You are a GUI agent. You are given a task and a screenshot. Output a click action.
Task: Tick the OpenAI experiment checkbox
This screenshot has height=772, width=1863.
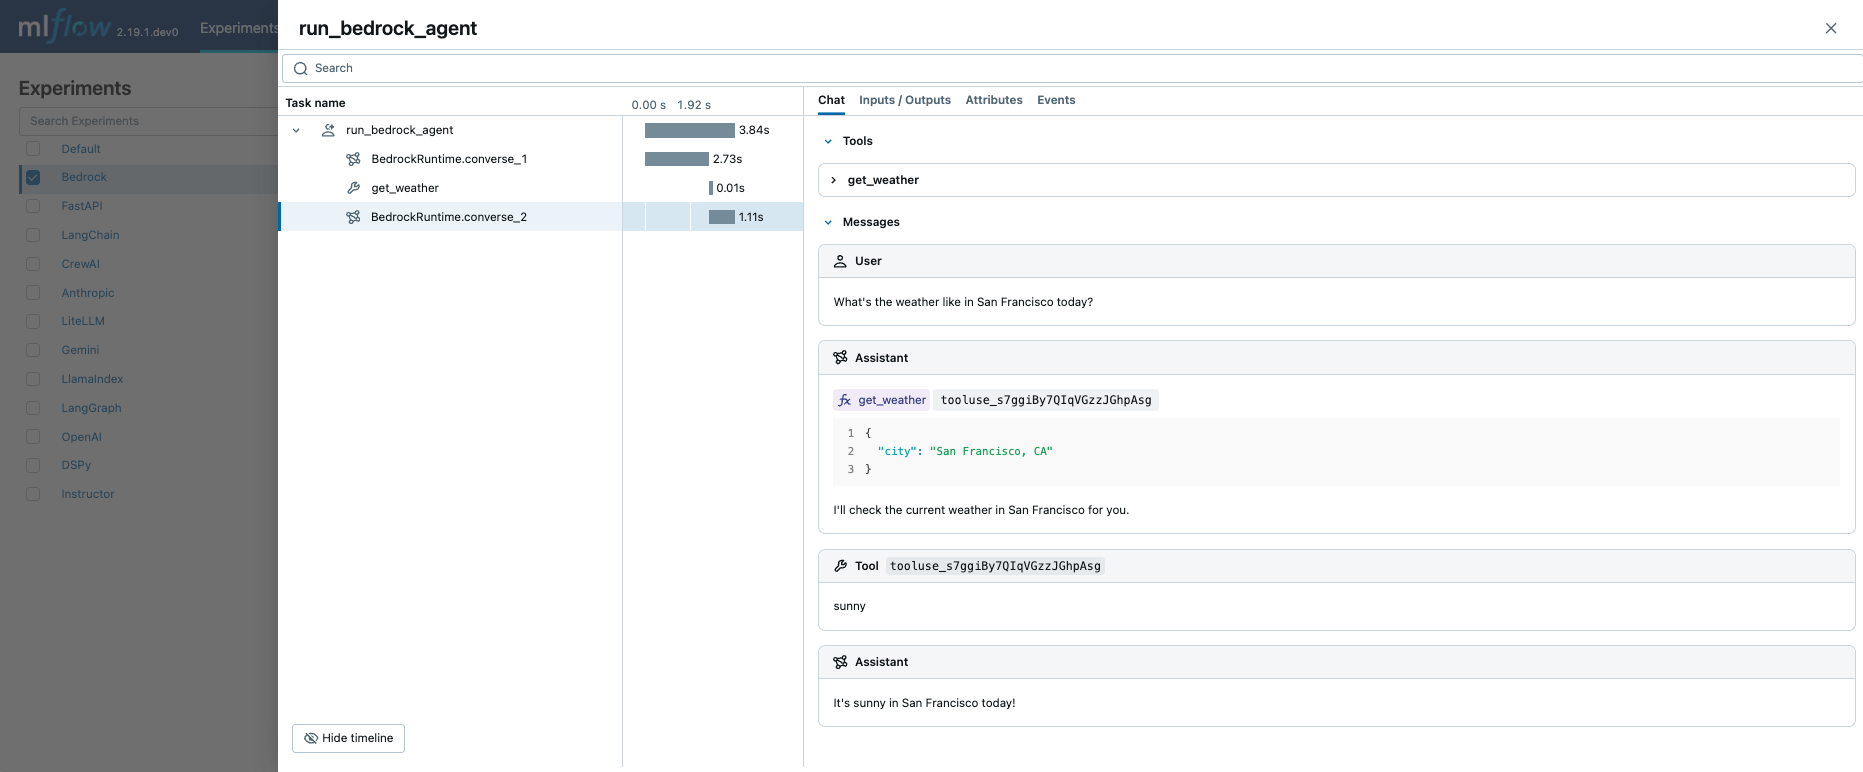point(33,437)
